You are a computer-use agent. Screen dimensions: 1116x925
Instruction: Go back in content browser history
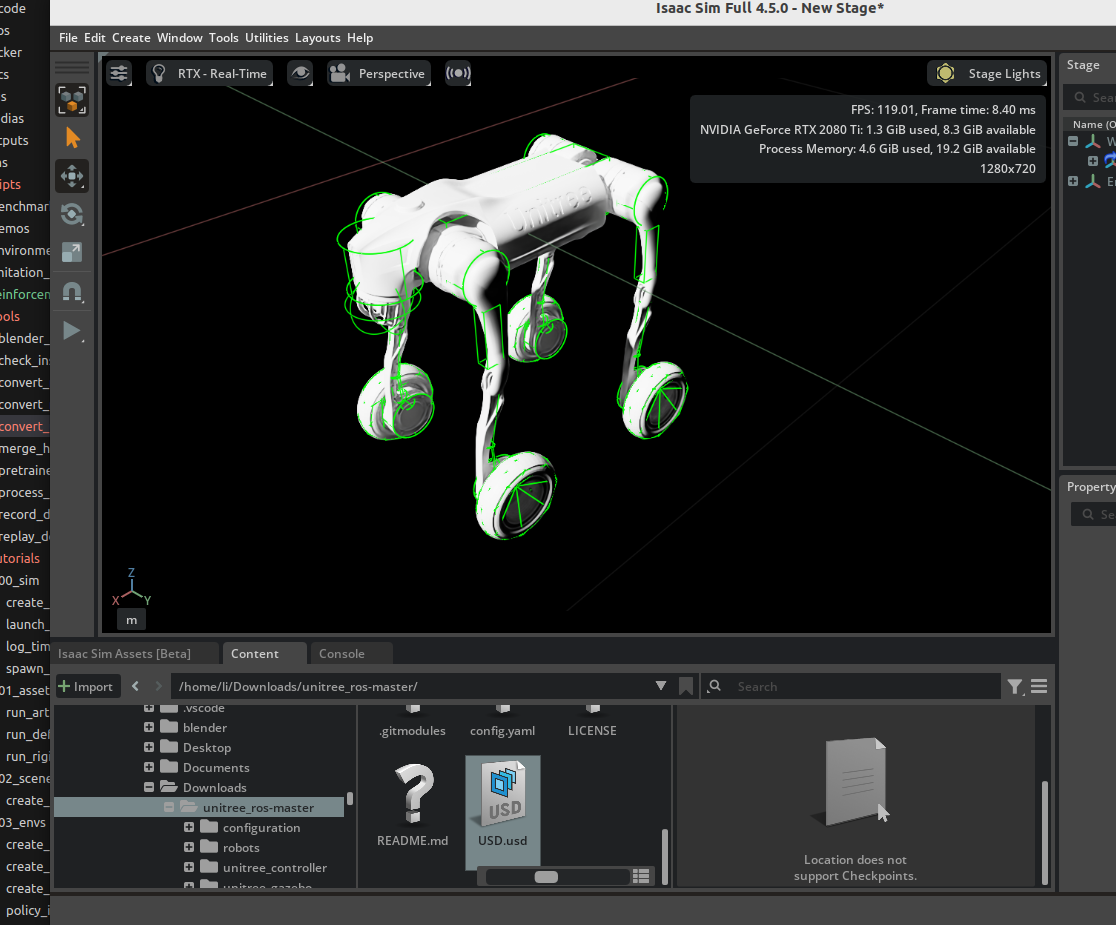(x=135, y=686)
